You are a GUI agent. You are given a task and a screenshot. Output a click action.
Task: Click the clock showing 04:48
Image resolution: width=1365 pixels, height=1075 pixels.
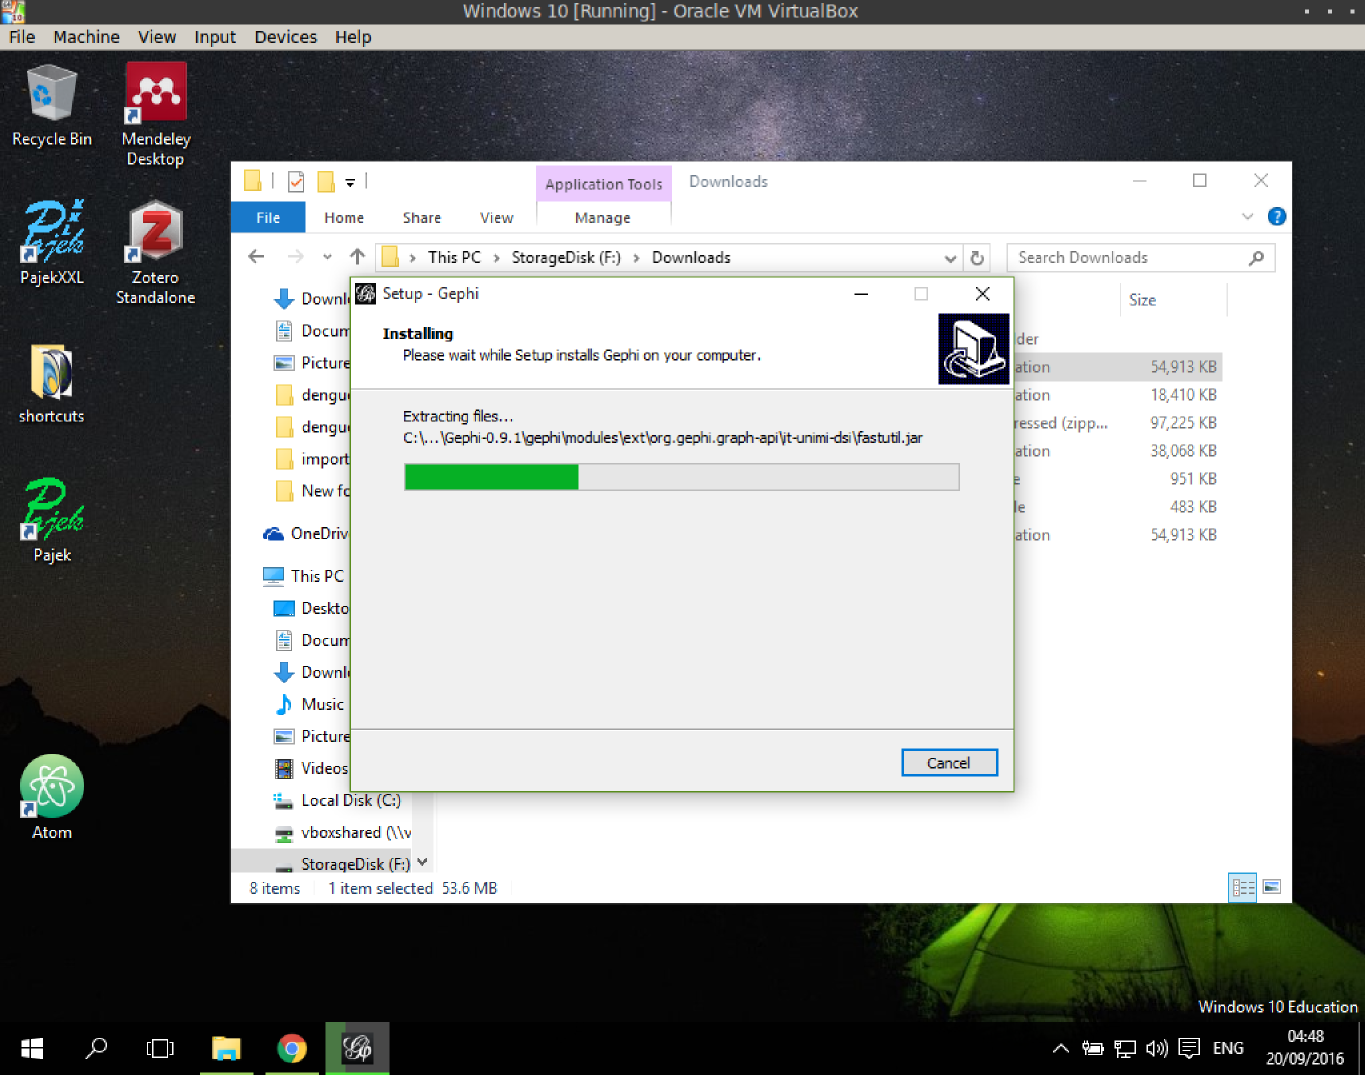point(1305,1037)
